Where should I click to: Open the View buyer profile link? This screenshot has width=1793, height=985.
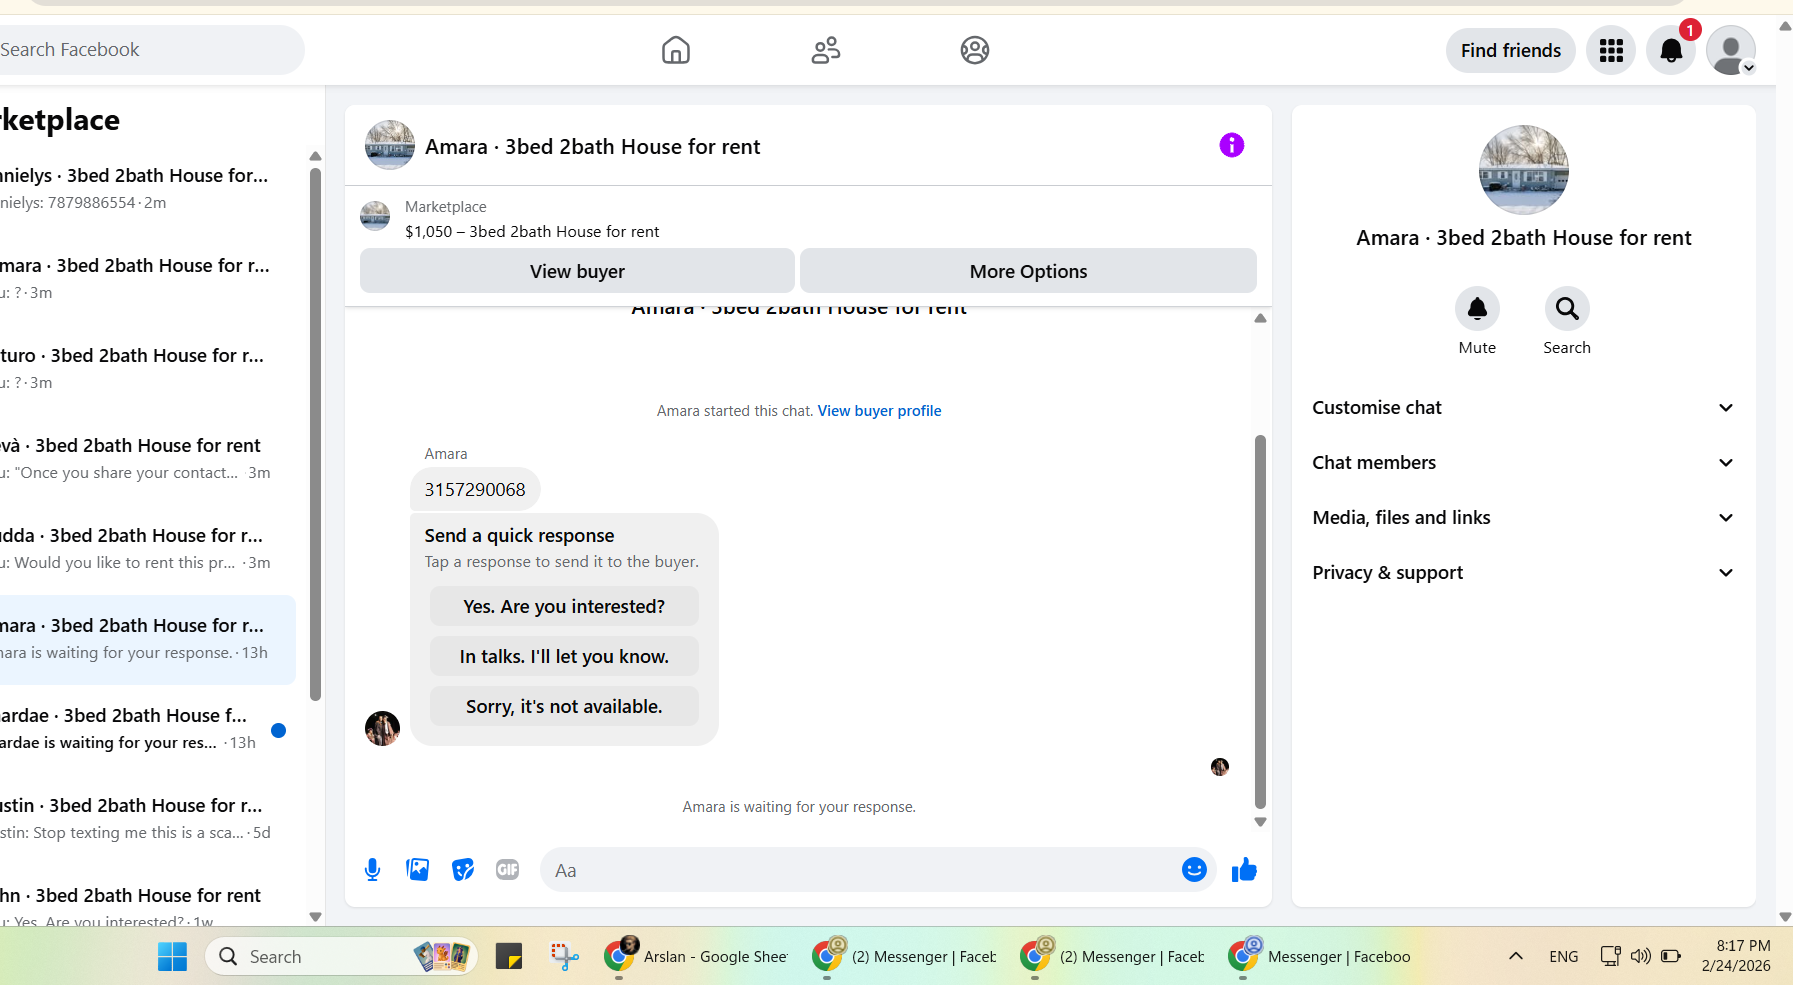click(x=879, y=411)
